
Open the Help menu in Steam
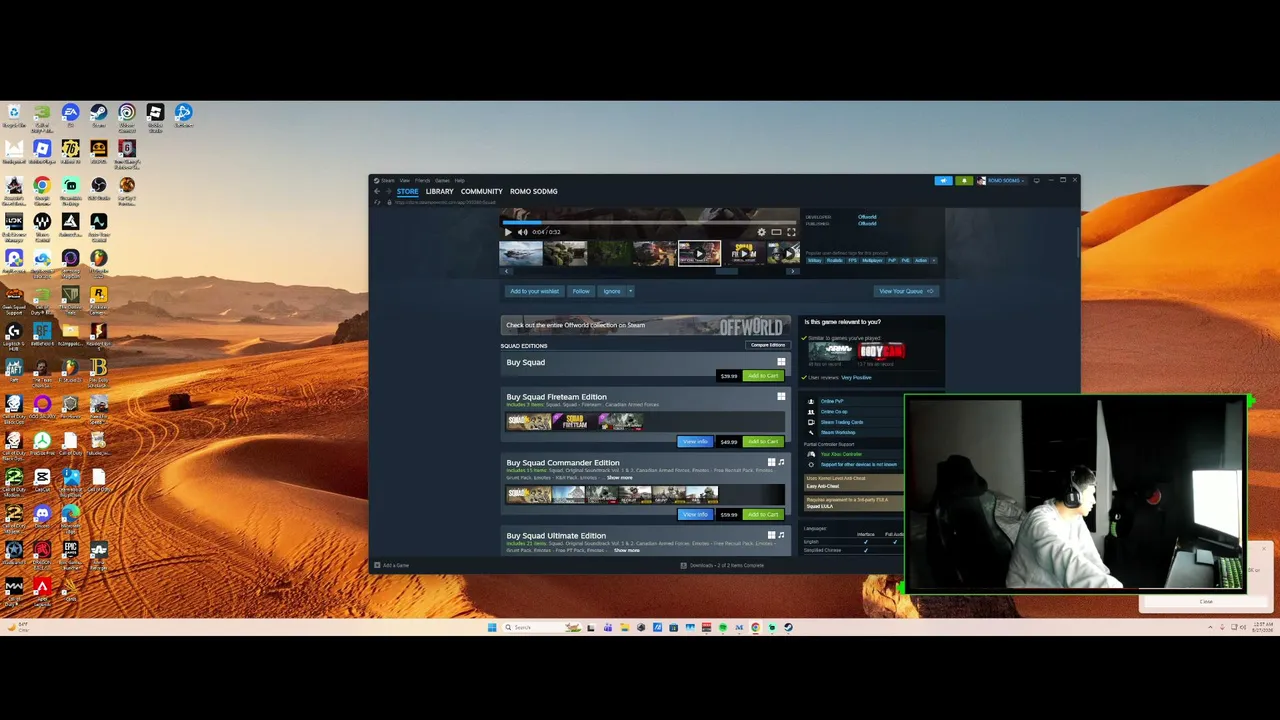pos(459,181)
